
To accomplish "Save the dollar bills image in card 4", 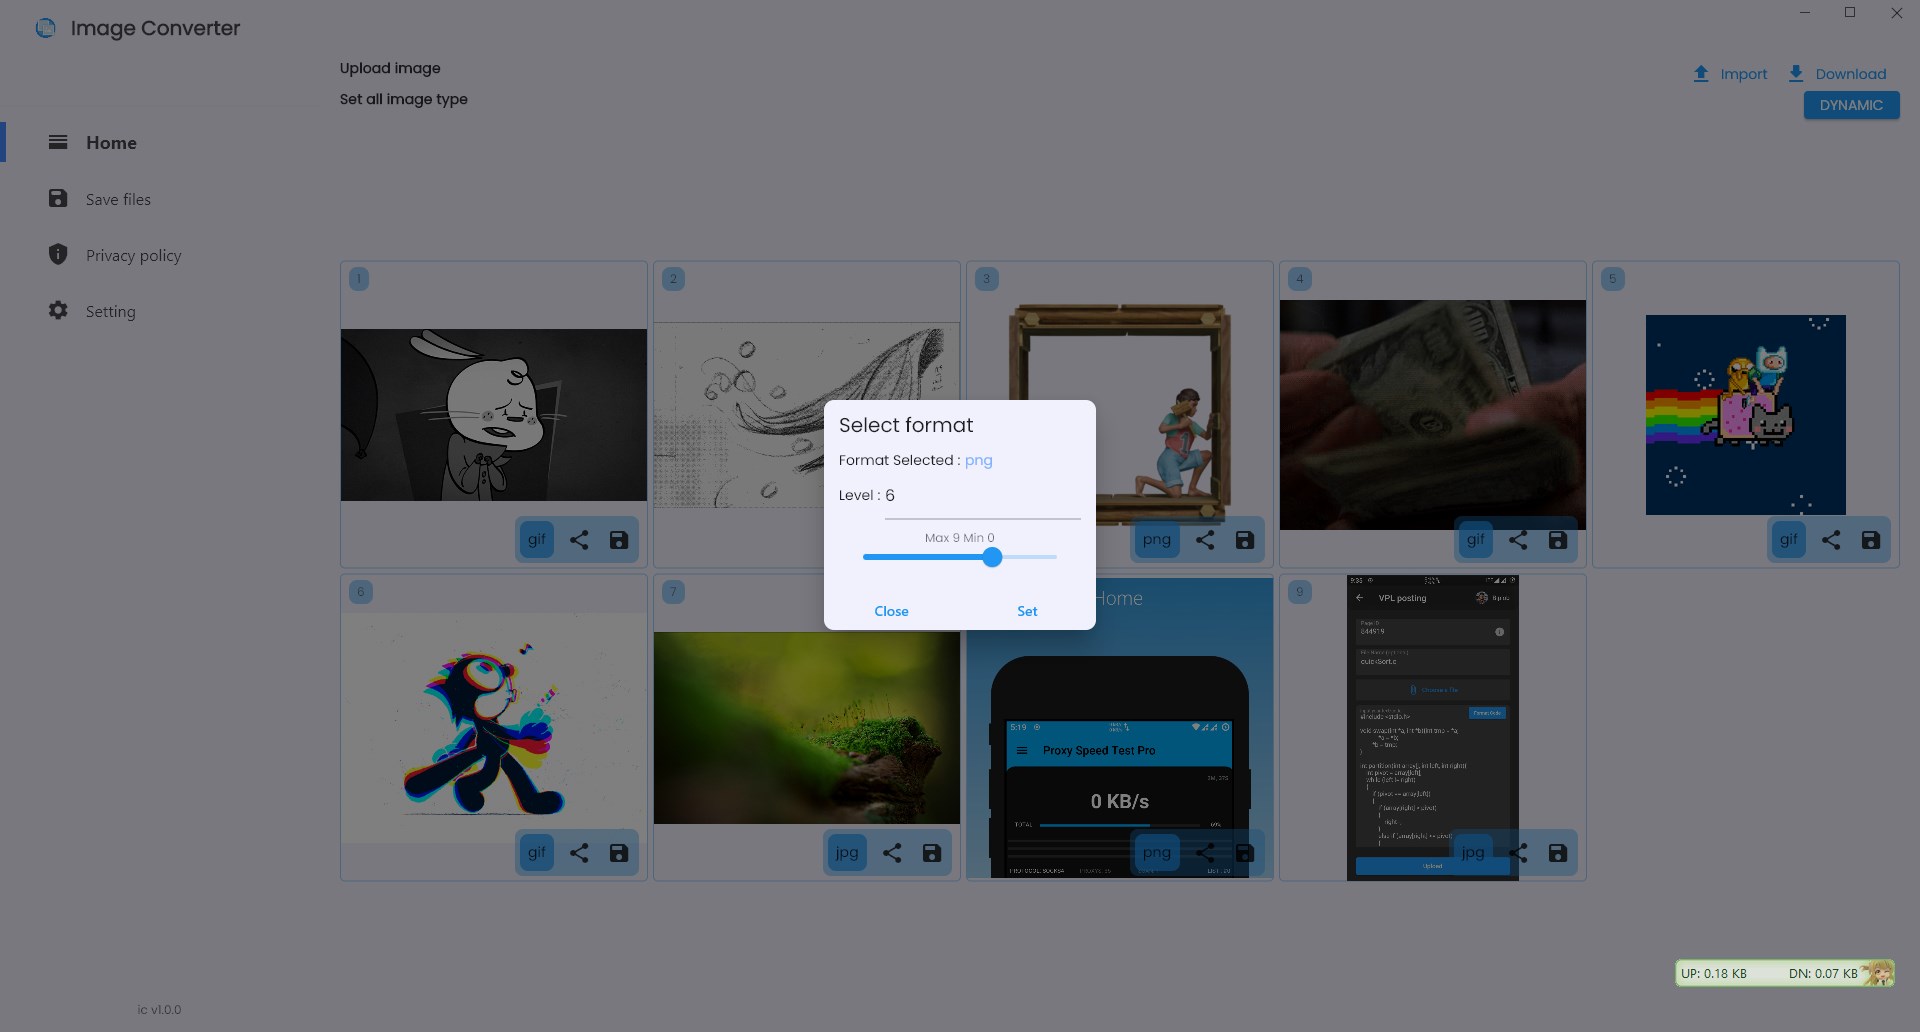I will 1558,540.
